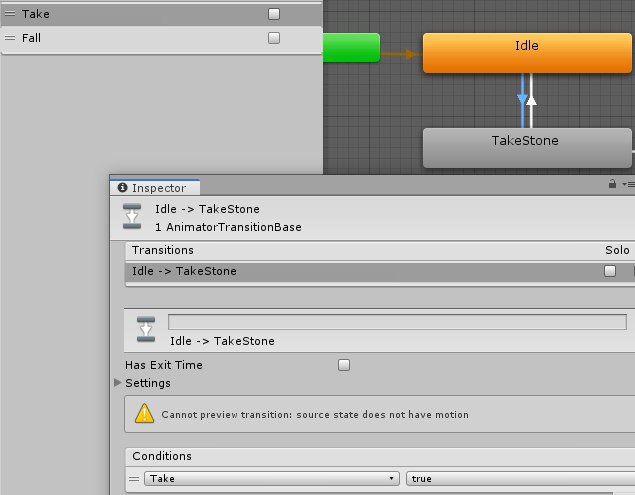Open the true condition value dropdown
Viewport: 635px width, 495px height.
pyautogui.click(x=520, y=478)
